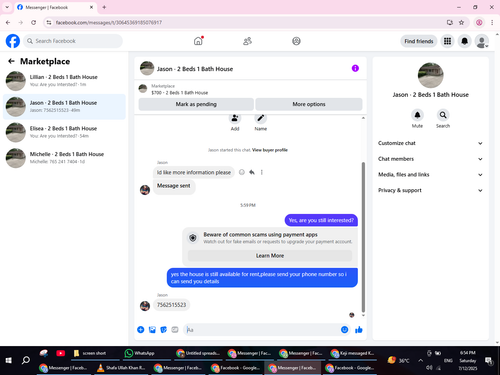Open YouTube icon on the taskbar
The height and width of the screenshot is (375, 500).
60,353
